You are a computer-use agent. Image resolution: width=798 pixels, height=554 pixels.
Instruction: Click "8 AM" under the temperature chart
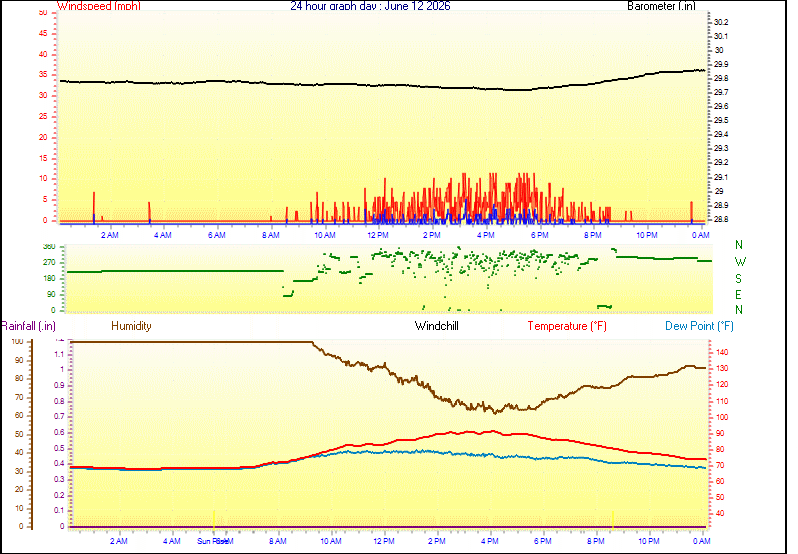click(x=278, y=541)
